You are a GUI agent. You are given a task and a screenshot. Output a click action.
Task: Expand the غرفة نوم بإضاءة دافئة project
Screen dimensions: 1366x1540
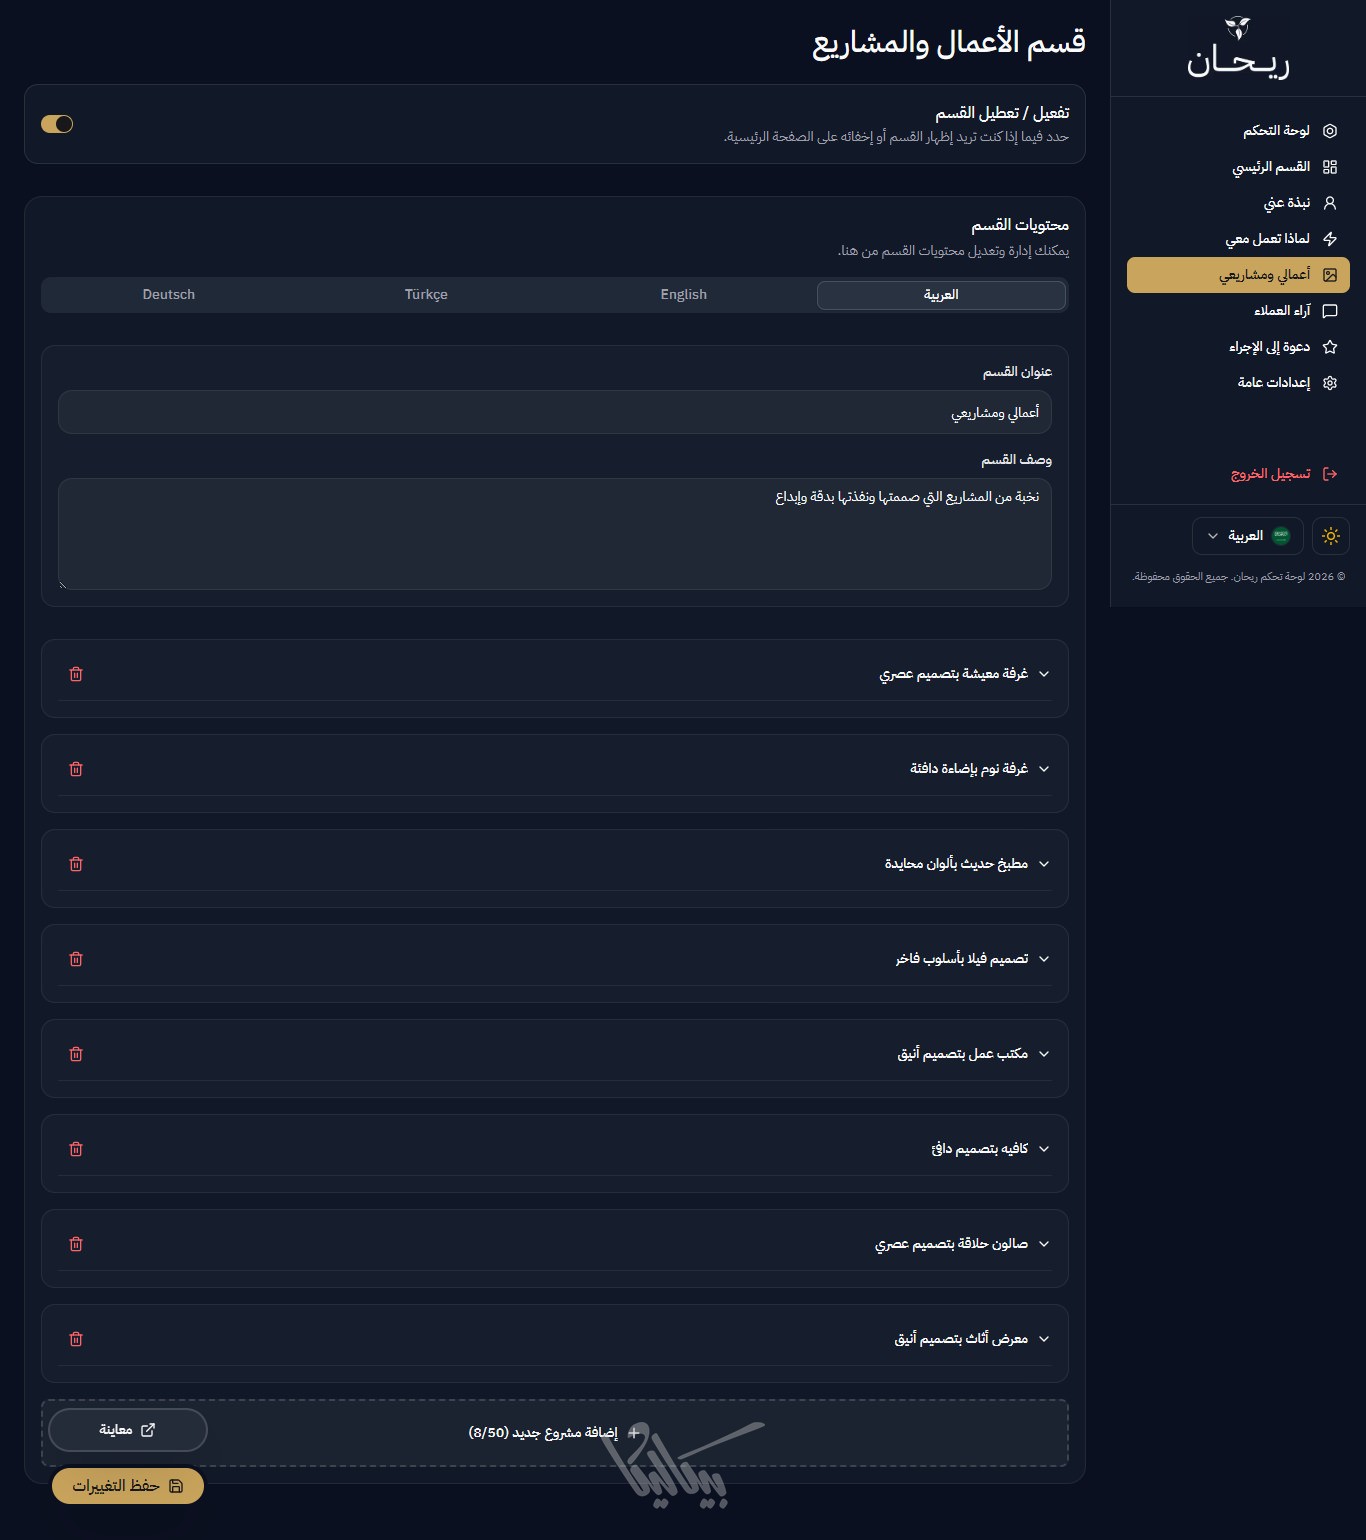tap(968, 769)
